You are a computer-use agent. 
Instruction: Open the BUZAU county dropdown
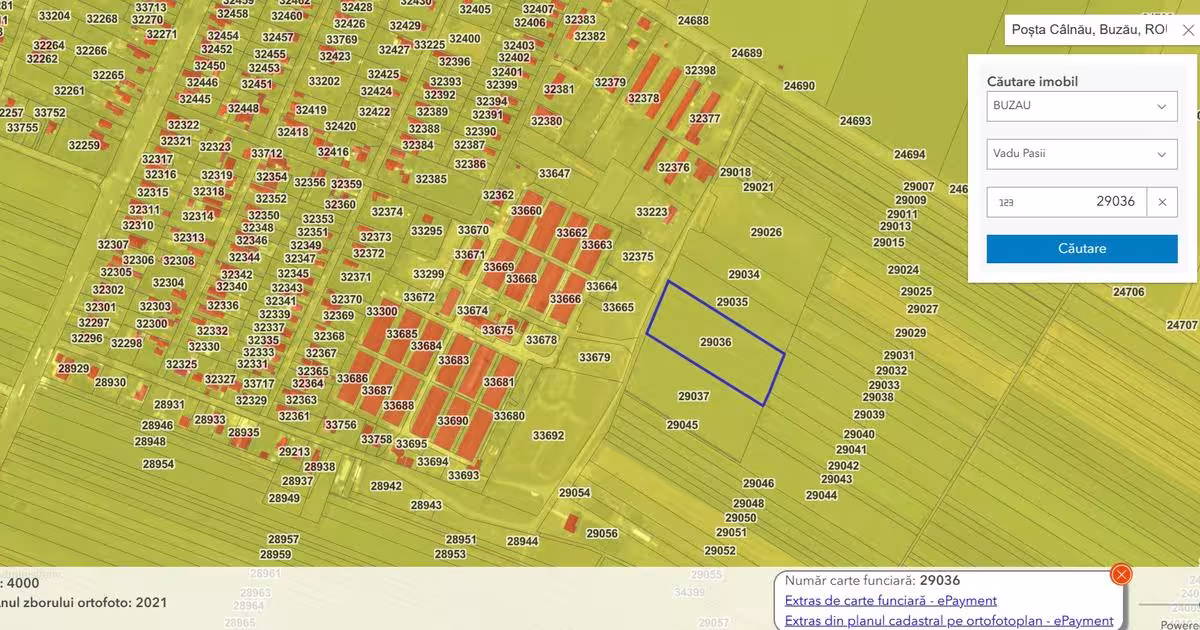click(1081, 106)
